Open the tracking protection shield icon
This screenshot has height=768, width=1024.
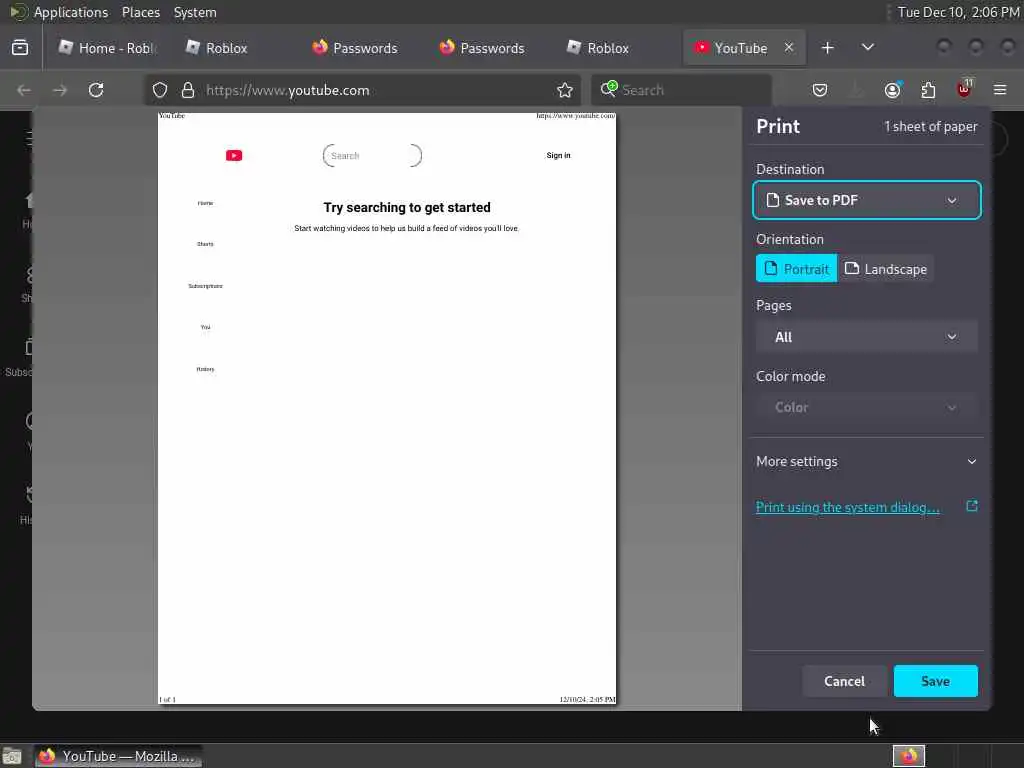point(160,90)
